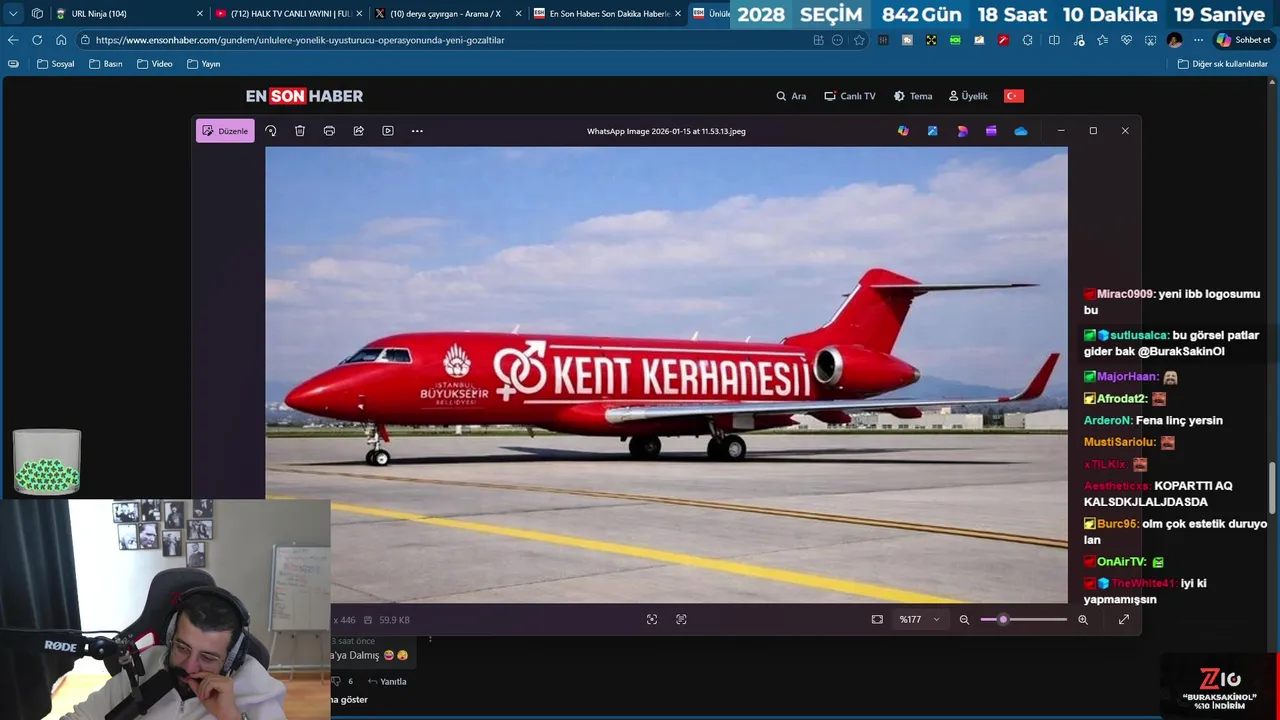Start slideshow with the play icon
Viewport: 1280px width, 720px height.
click(x=388, y=131)
